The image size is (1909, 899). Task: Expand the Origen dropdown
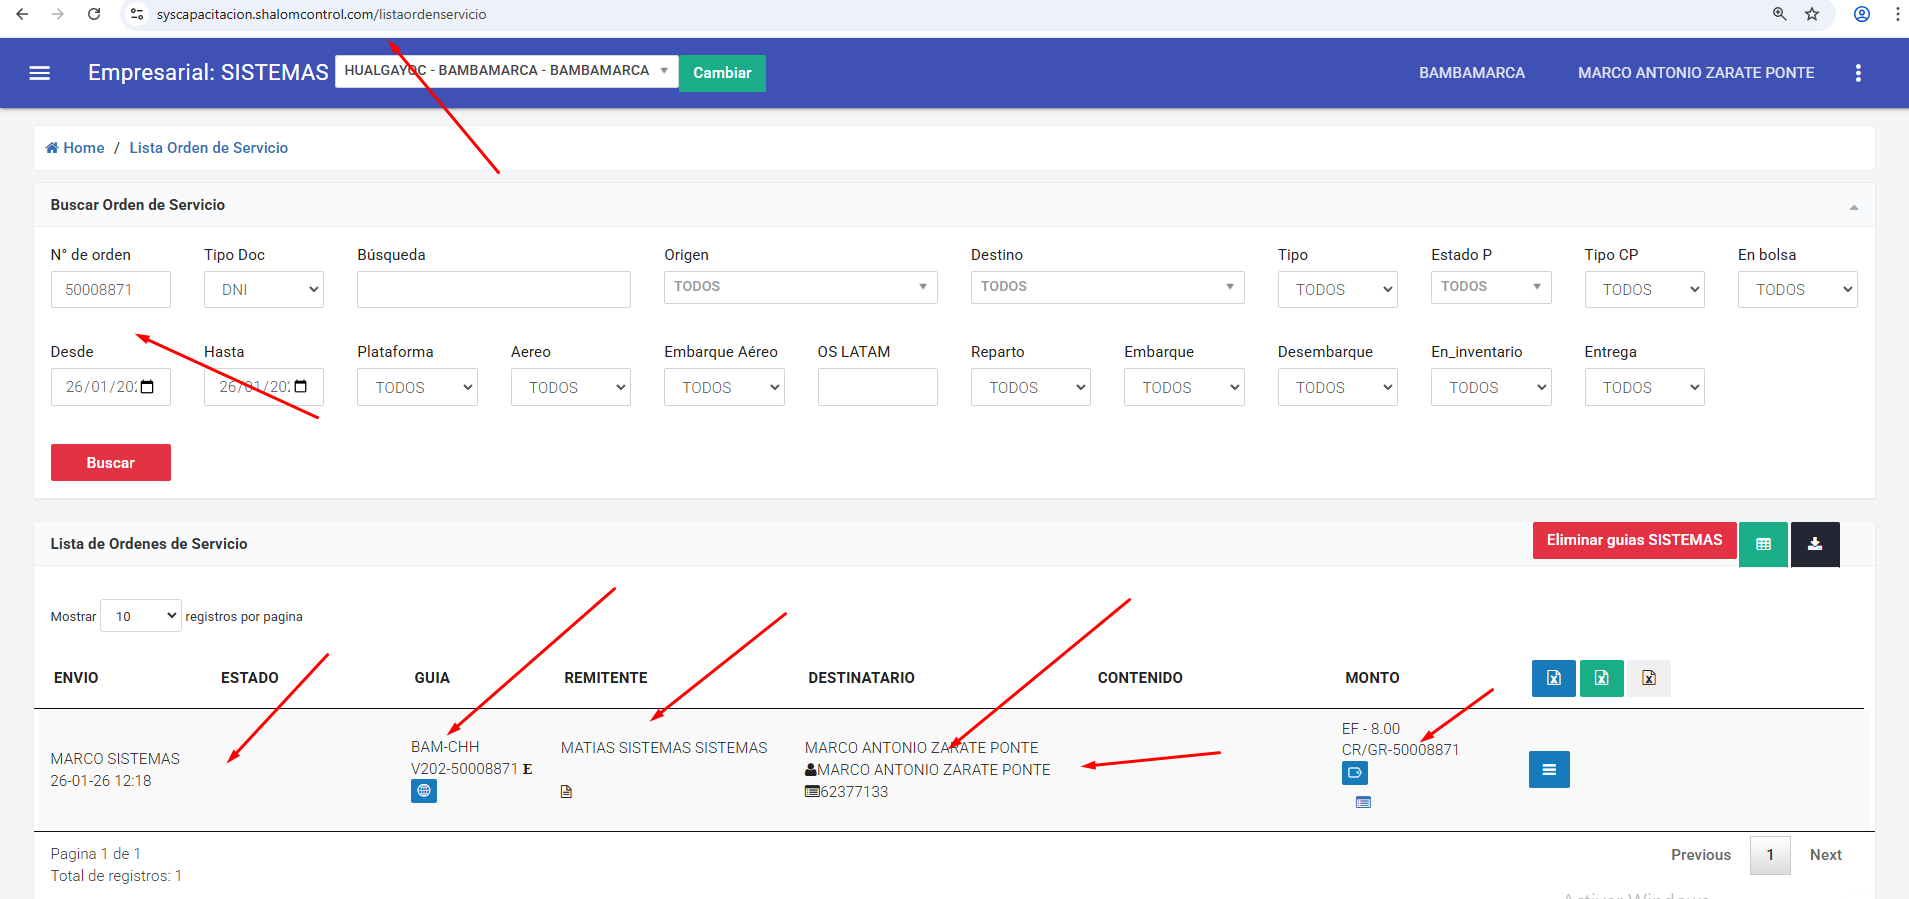click(x=800, y=287)
